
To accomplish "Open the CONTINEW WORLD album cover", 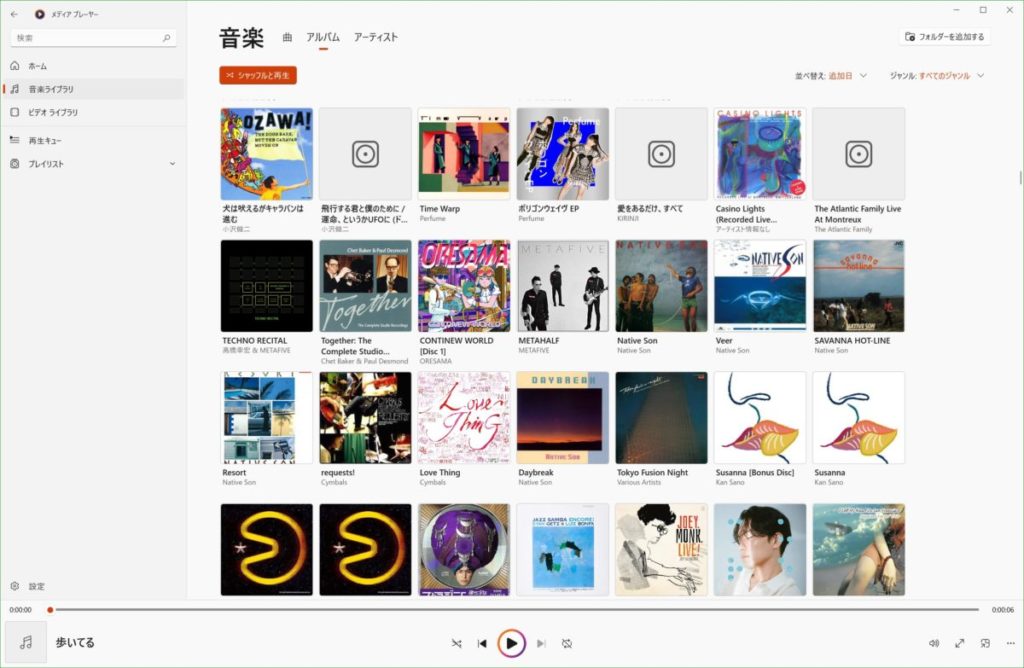I will point(464,286).
